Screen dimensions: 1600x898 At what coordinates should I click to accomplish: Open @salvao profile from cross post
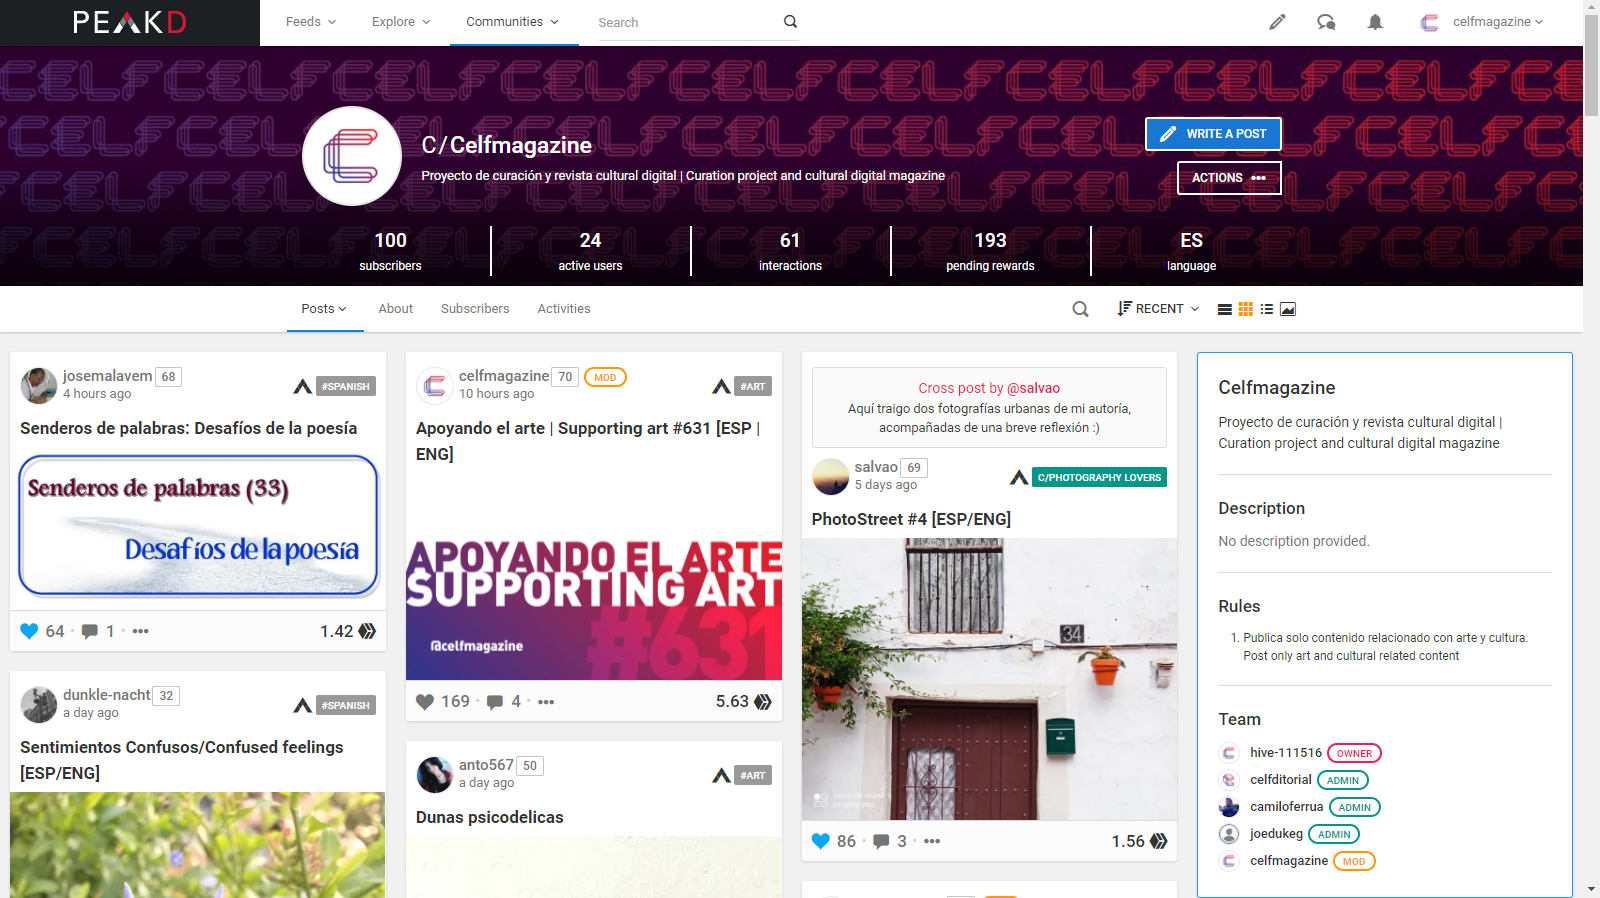click(x=1033, y=388)
